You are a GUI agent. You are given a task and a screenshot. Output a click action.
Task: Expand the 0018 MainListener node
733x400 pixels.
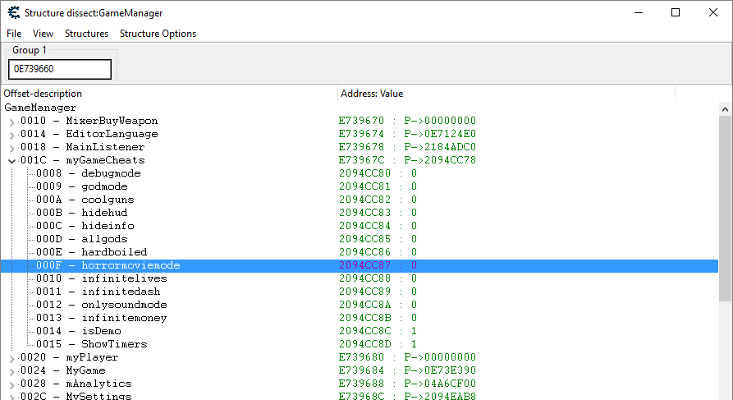click(x=12, y=147)
